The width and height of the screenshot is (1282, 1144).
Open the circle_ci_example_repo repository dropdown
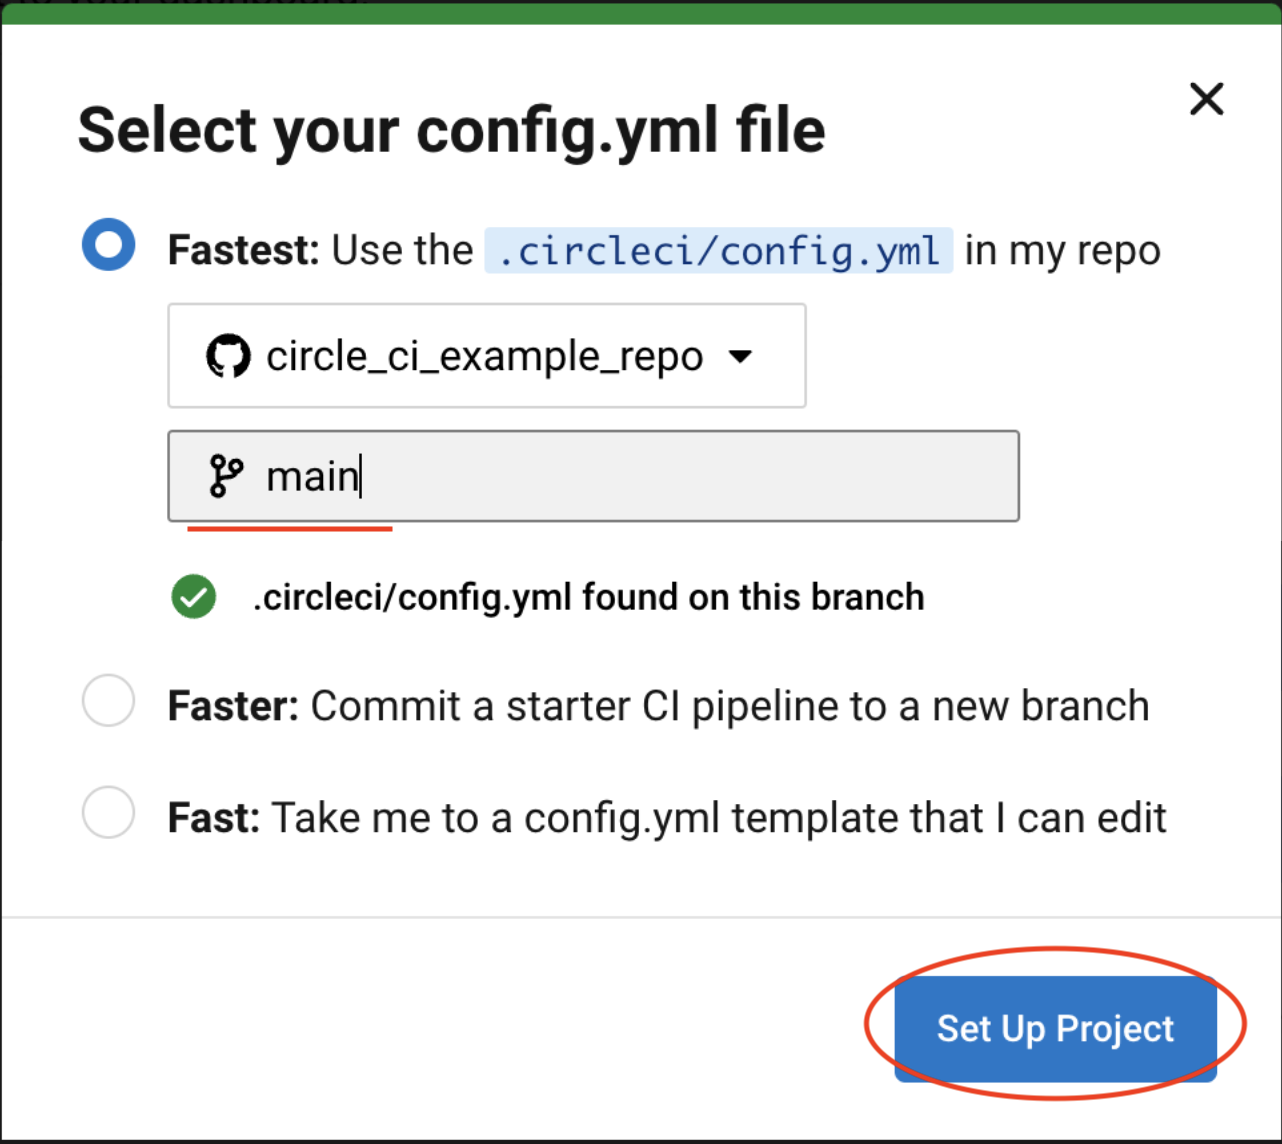(x=485, y=356)
